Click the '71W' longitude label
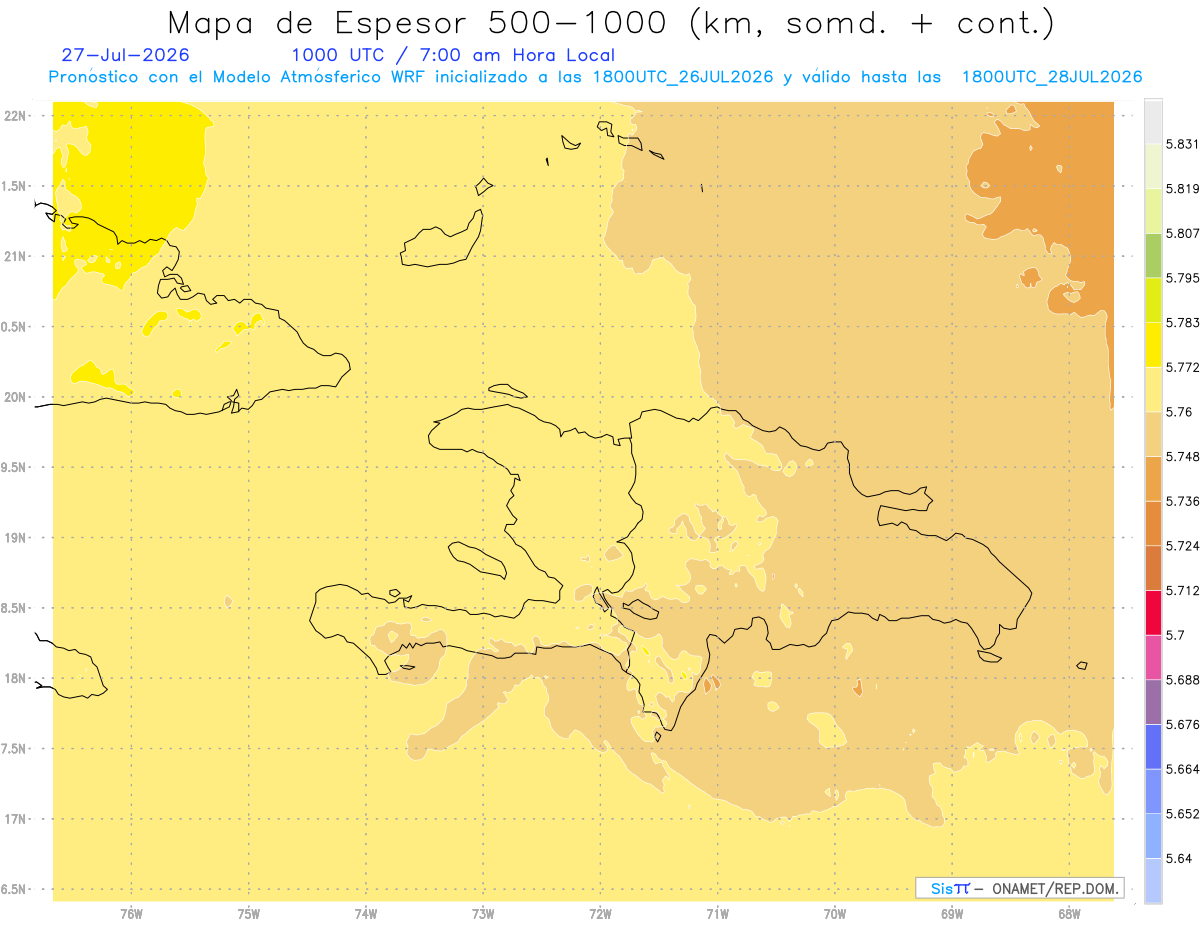Image resolution: width=1200 pixels, height=927 pixels. click(x=717, y=914)
